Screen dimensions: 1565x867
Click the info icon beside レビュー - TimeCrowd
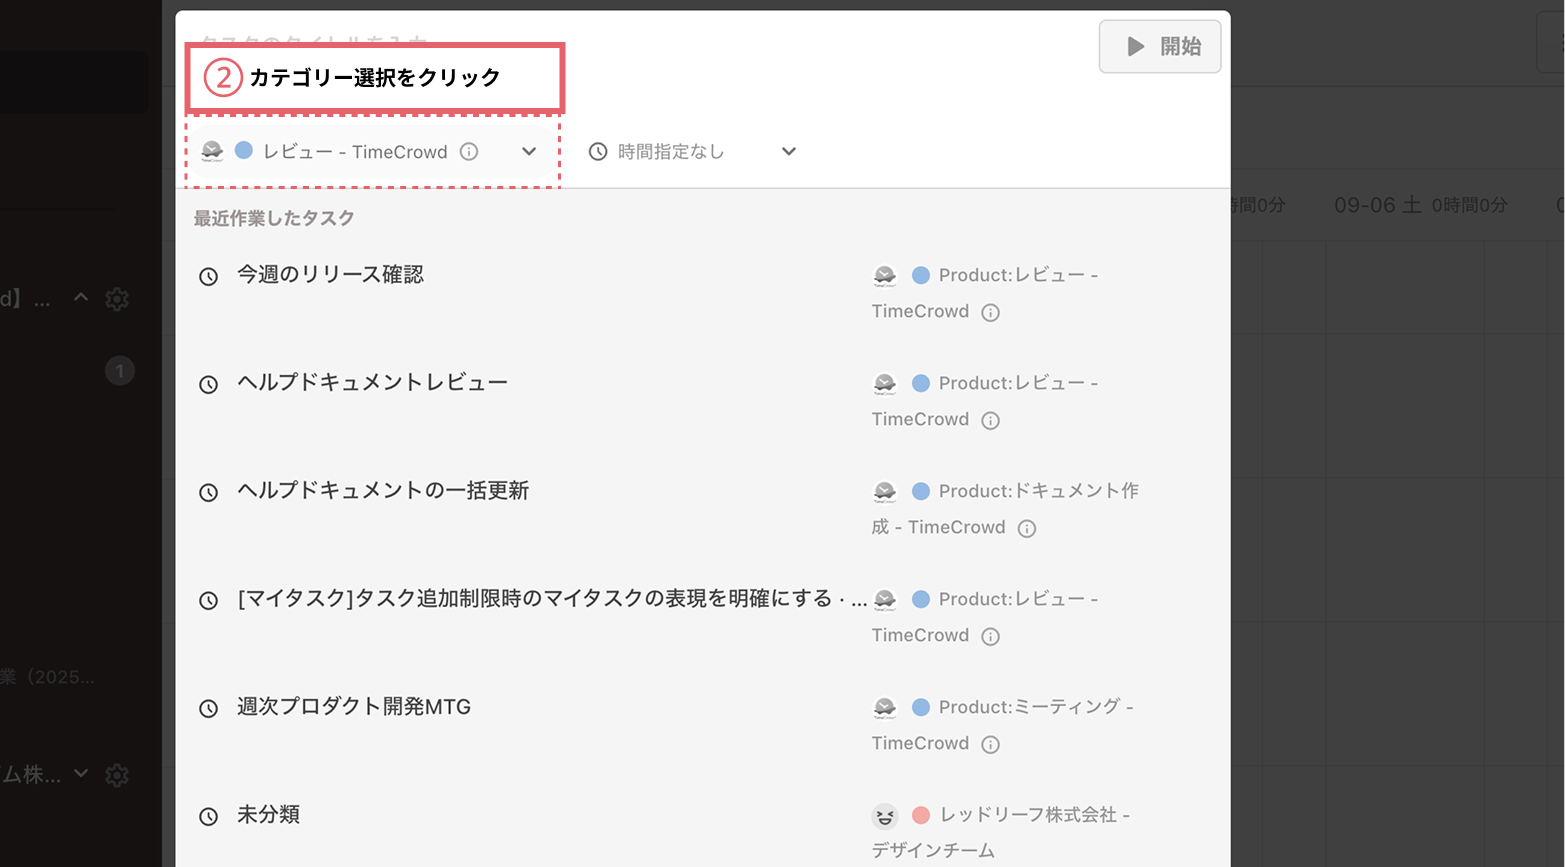coord(469,151)
